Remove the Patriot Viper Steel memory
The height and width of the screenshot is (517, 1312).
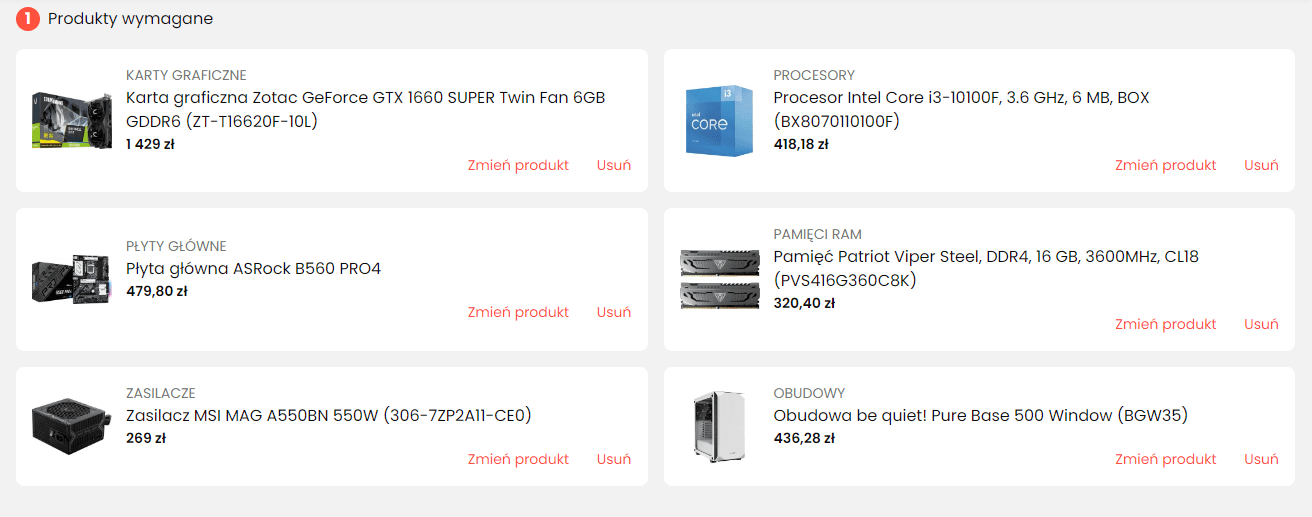pos(1261,324)
